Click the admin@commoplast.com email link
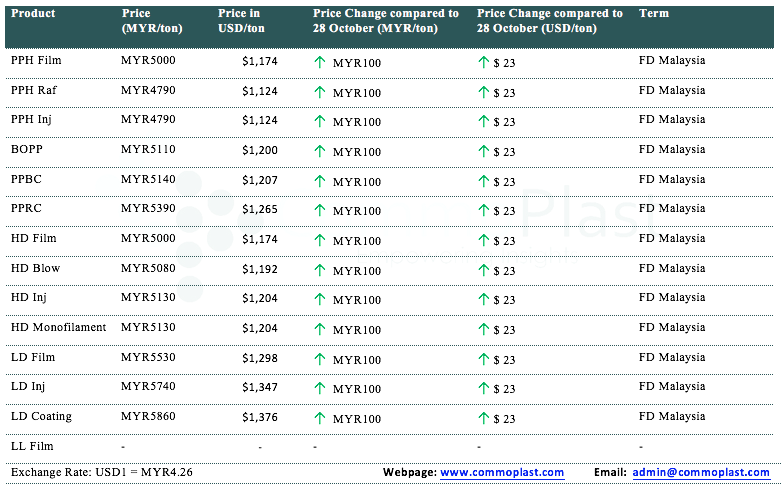The height and width of the screenshot is (491, 782). 701,472
